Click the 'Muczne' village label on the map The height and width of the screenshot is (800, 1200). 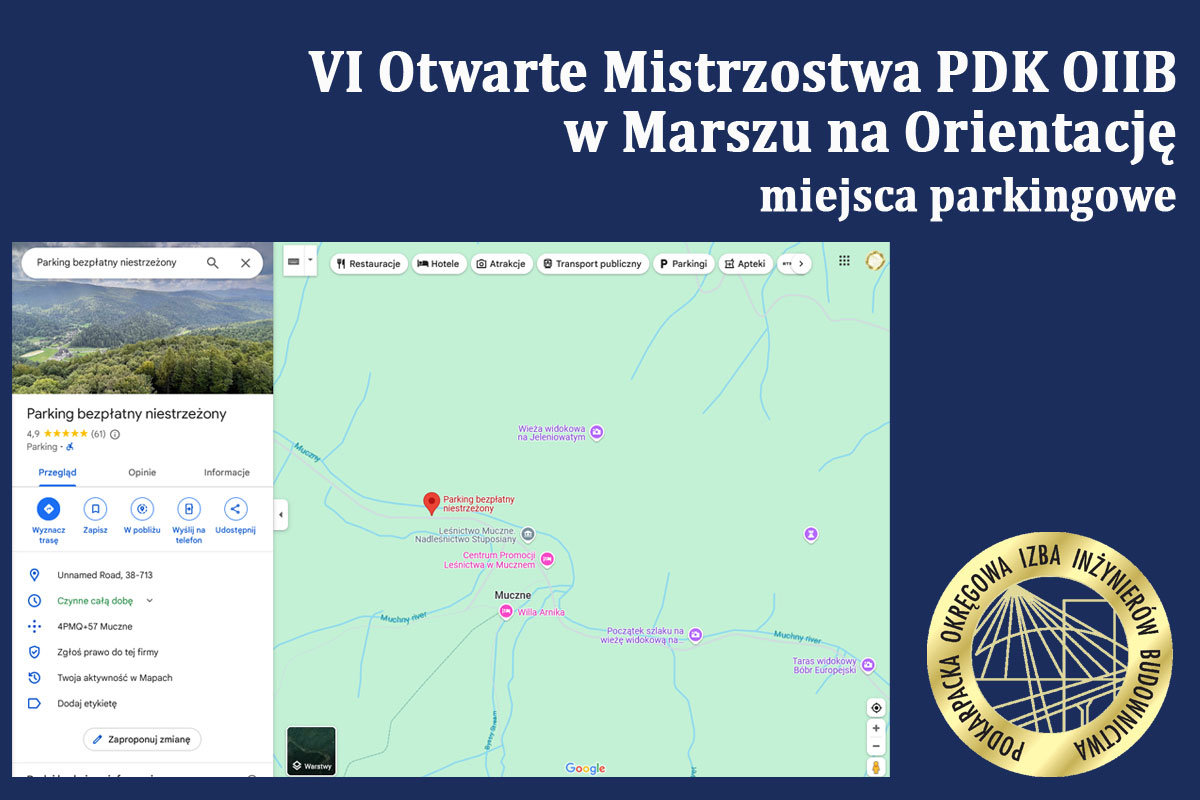(x=513, y=595)
